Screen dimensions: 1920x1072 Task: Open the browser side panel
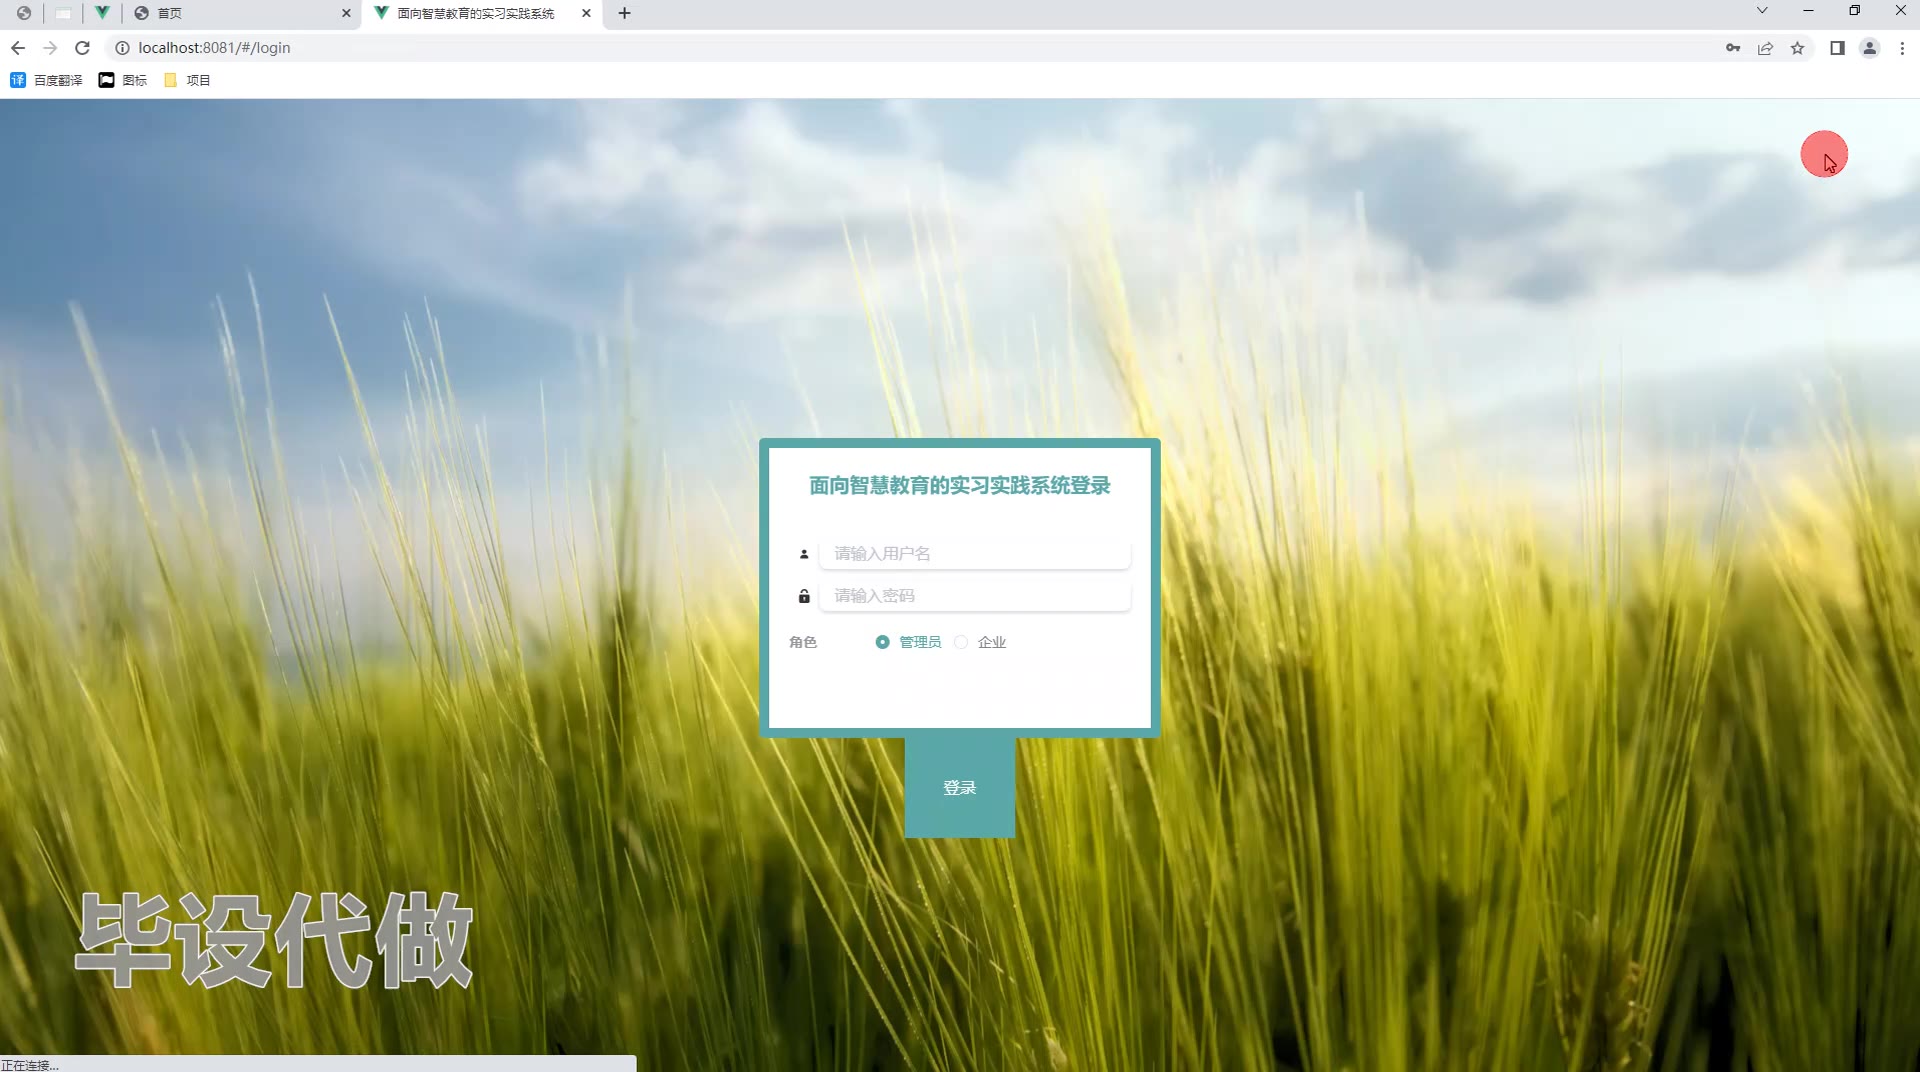[x=1837, y=48]
